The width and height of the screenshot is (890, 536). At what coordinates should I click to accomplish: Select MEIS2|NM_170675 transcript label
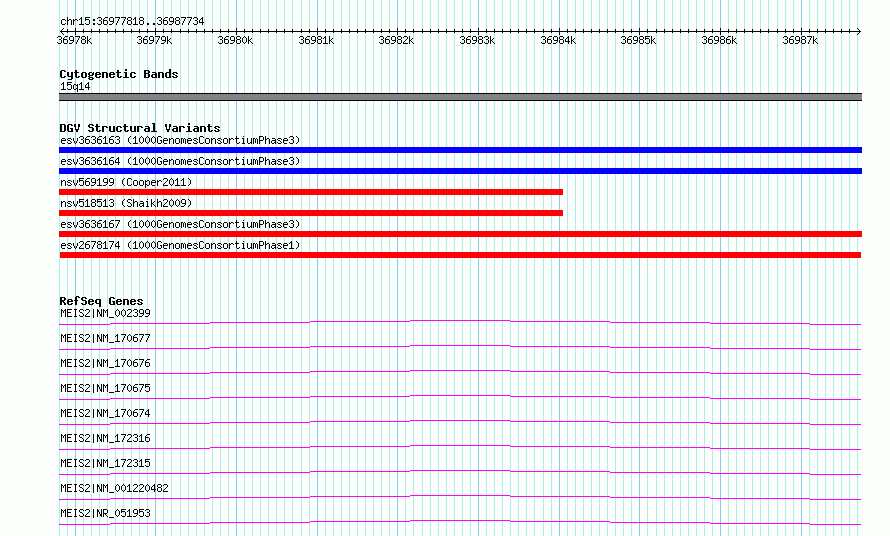coord(105,388)
